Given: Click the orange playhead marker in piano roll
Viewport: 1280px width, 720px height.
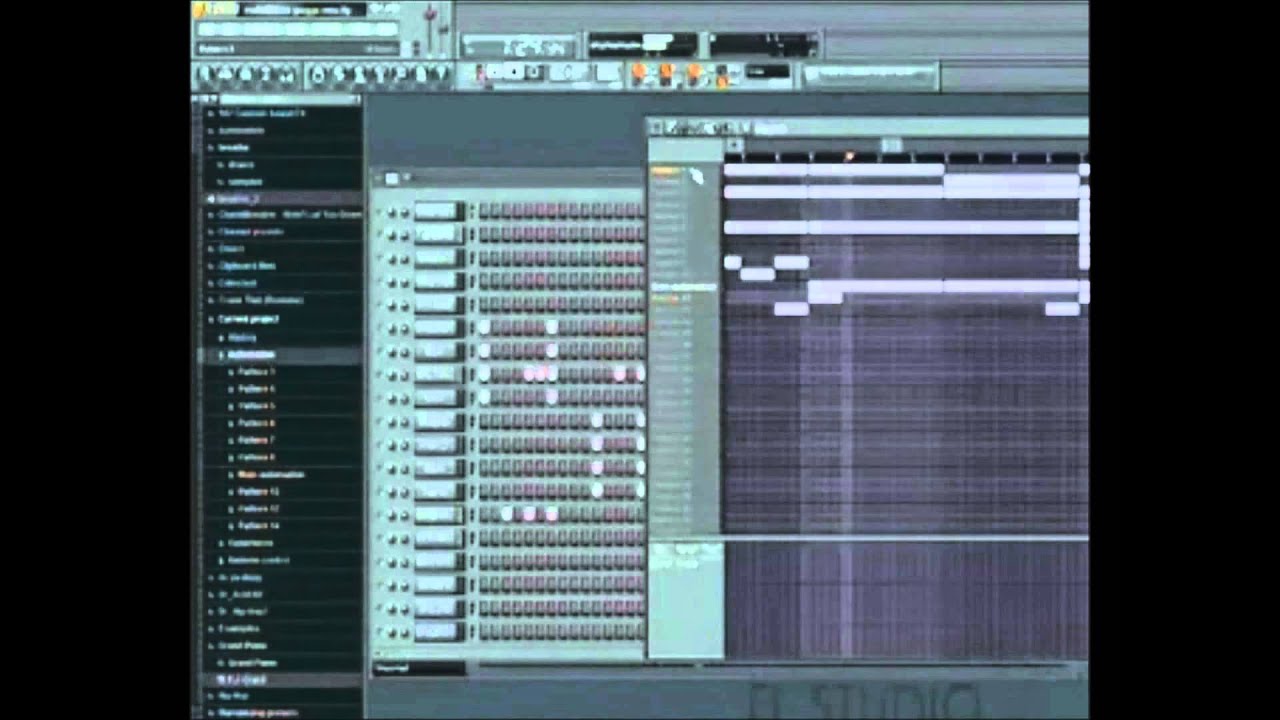Looking at the screenshot, I should (x=849, y=156).
